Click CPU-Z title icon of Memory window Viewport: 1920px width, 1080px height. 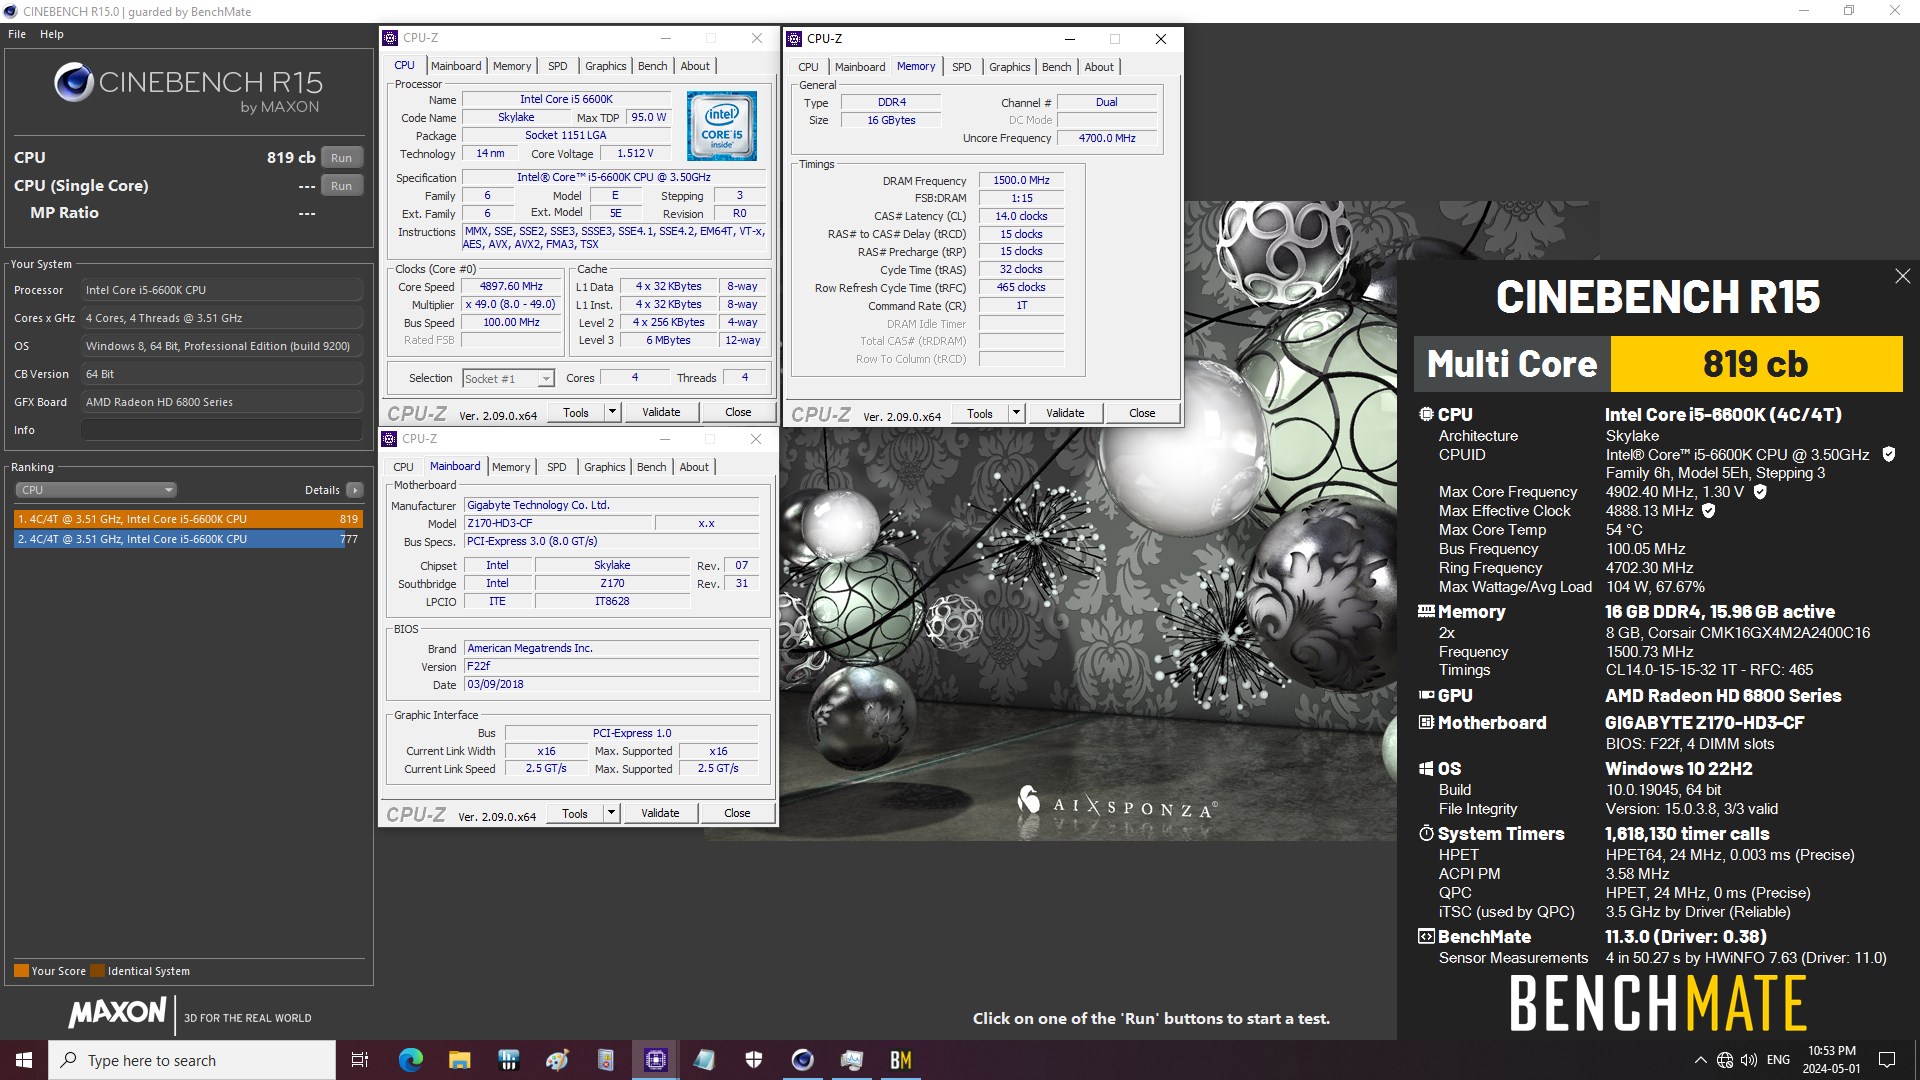click(794, 39)
